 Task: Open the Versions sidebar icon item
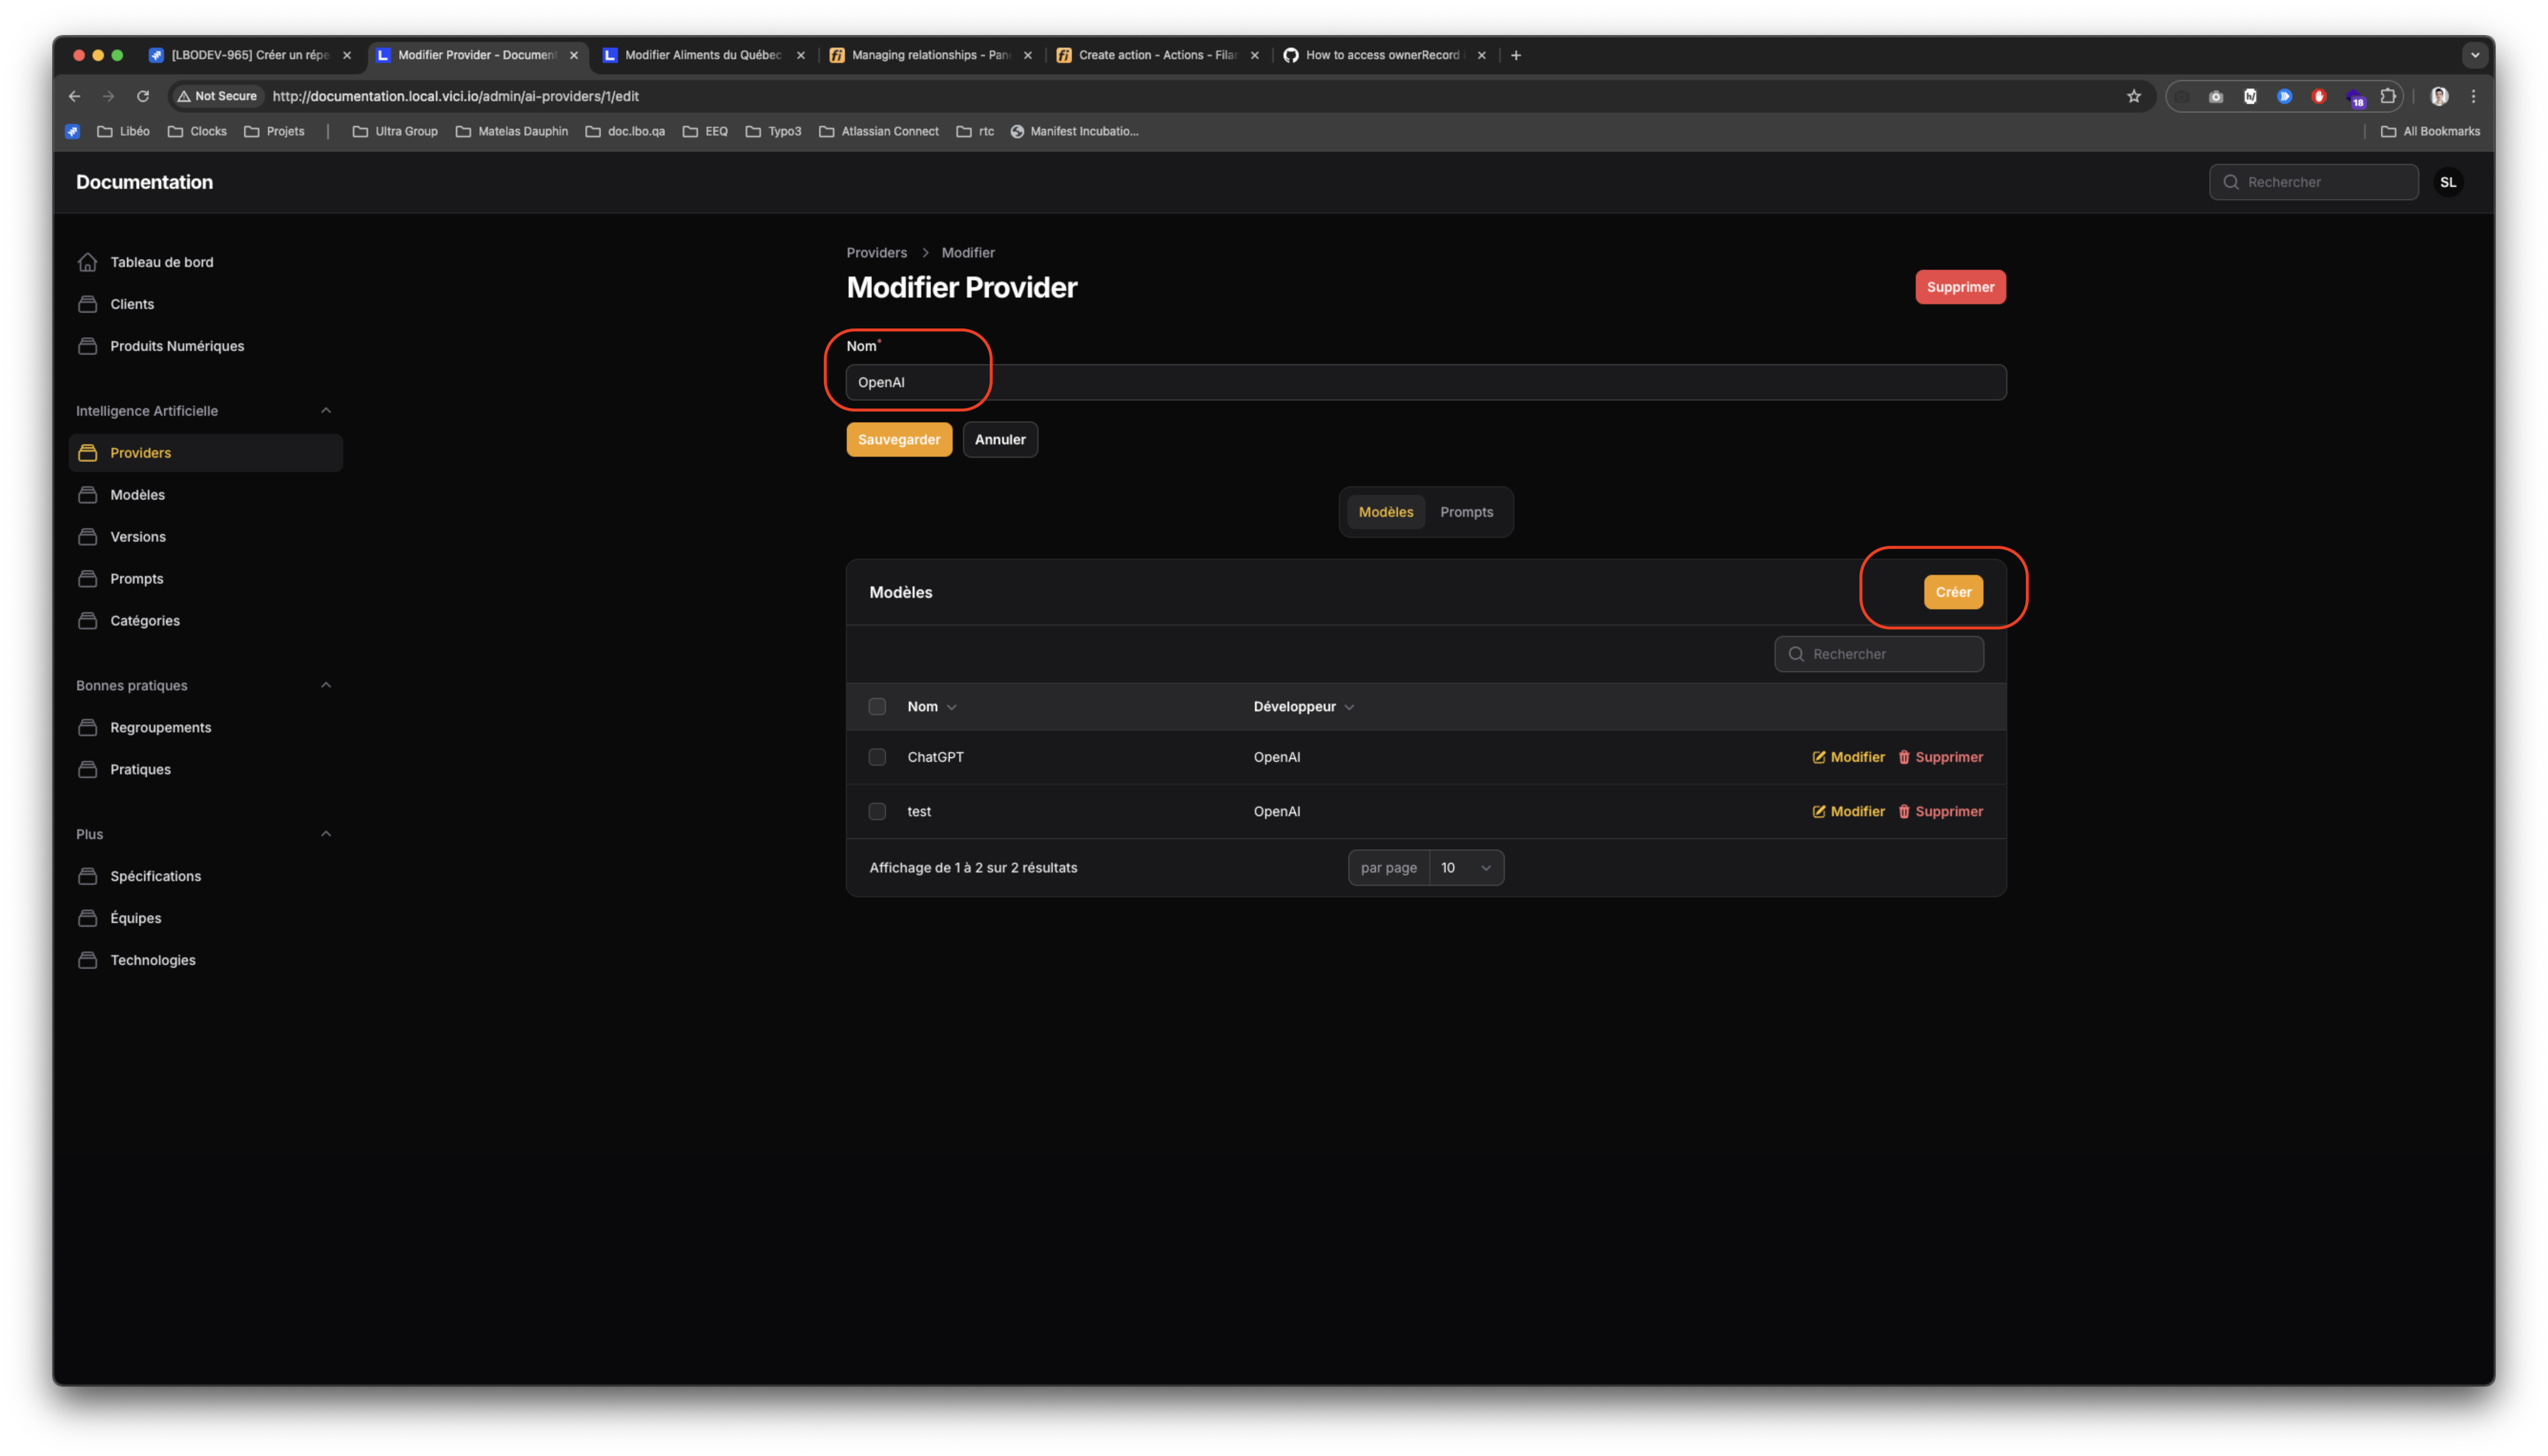(88, 537)
